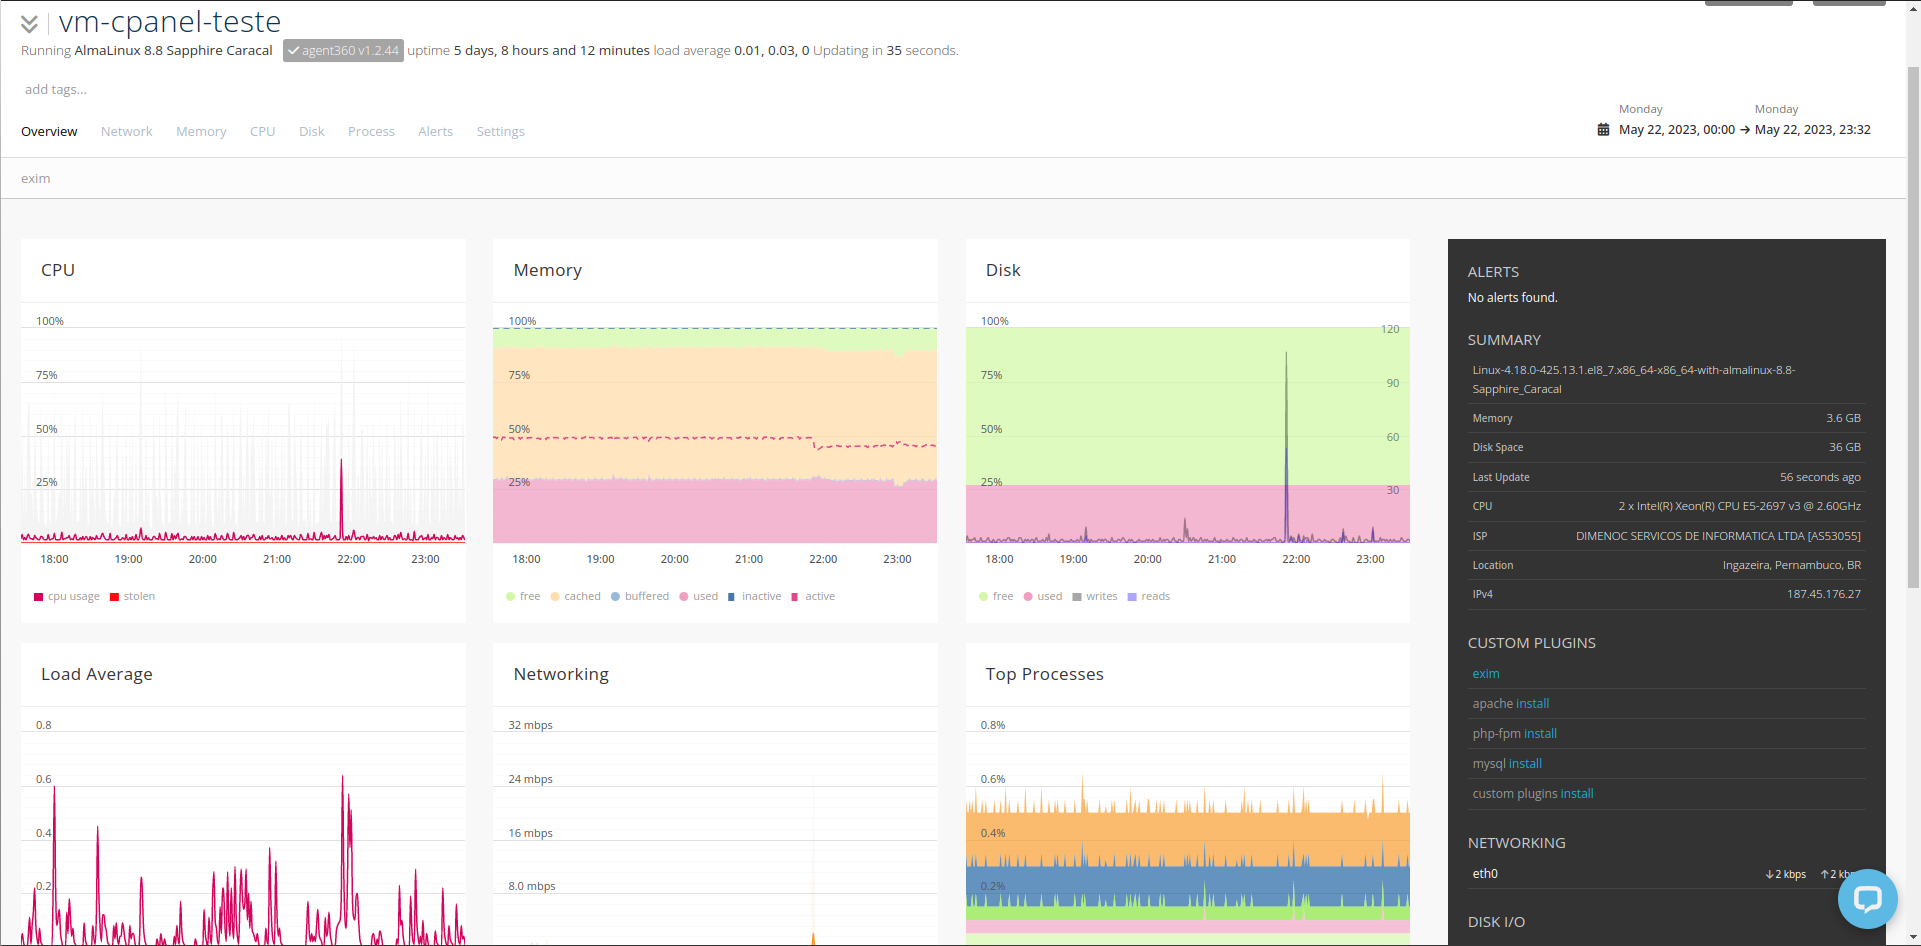The width and height of the screenshot is (1921, 946).
Task: Change end date May 22, 2023, 23:32
Action: coord(1813,130)
